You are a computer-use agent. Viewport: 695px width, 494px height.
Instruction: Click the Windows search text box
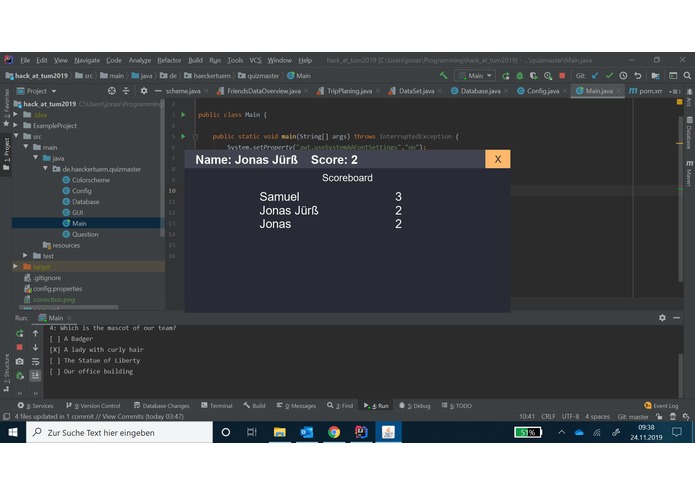(x=120, y=432)
